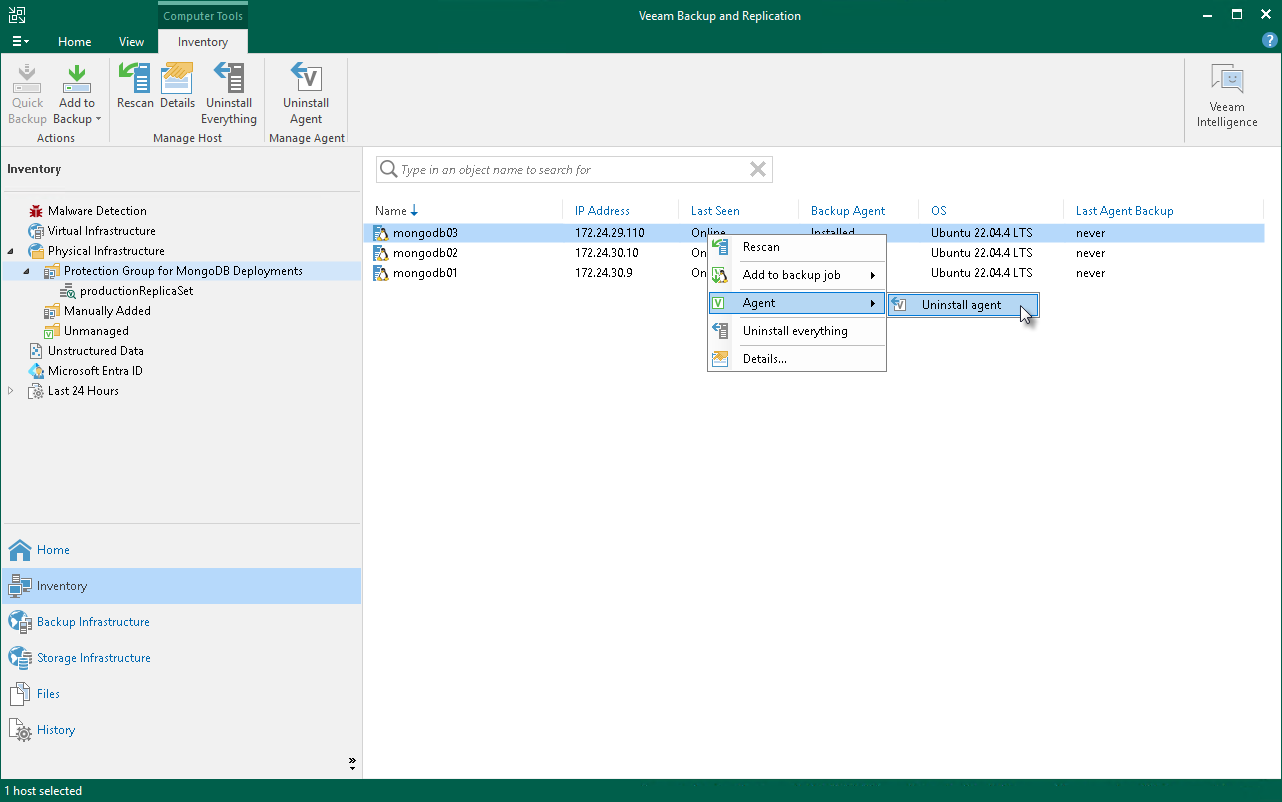The height and width of the screenshot is (802, 1282).
Task: Click the Home house icon in navigation
Action: click(20, 550)
